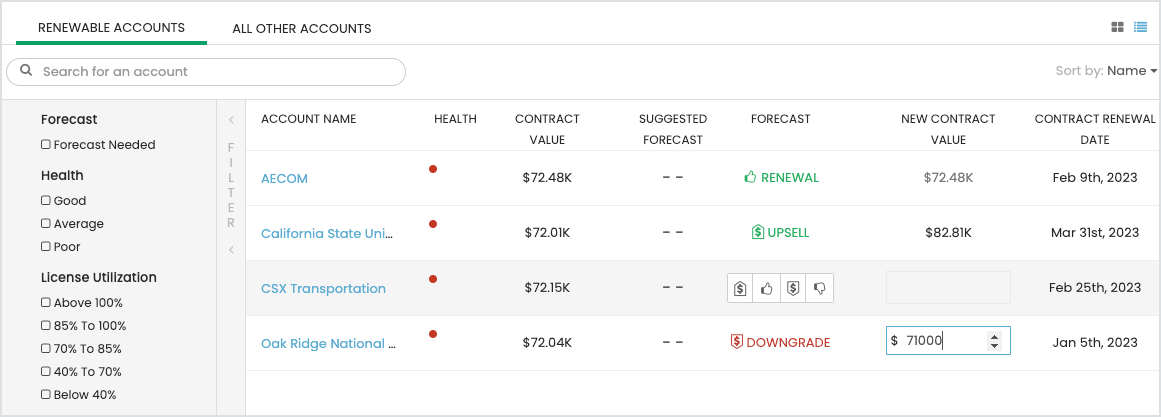Click the Forecast column header

click(780, 119)
